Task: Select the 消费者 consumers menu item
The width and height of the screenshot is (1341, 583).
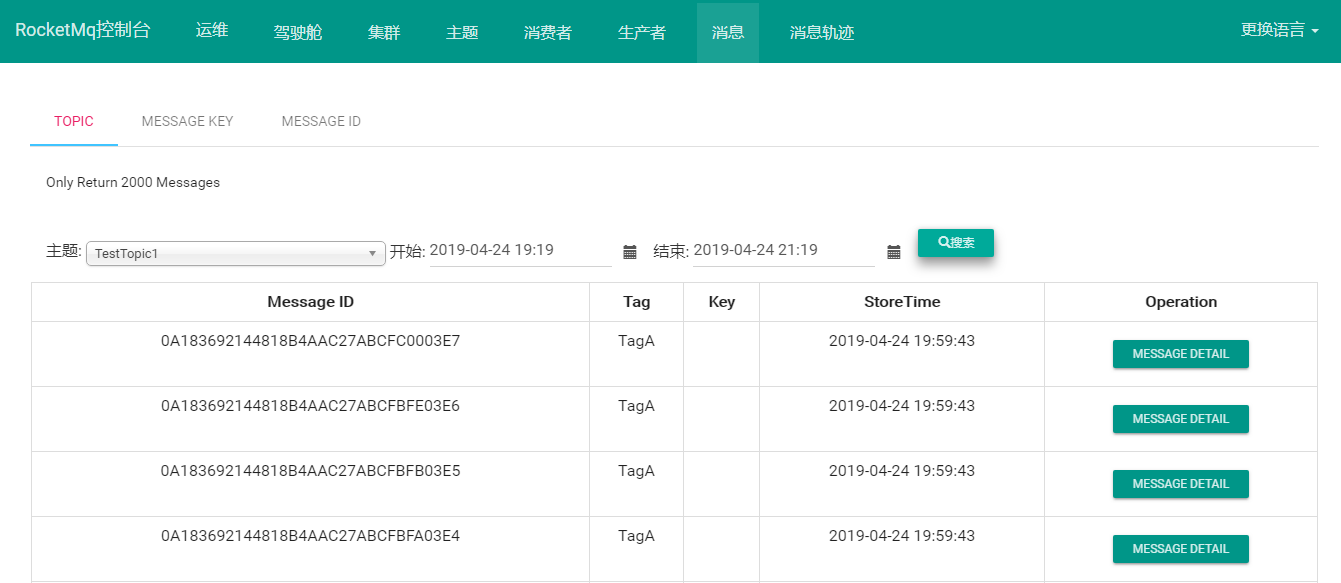Action: tap(547, 30)
